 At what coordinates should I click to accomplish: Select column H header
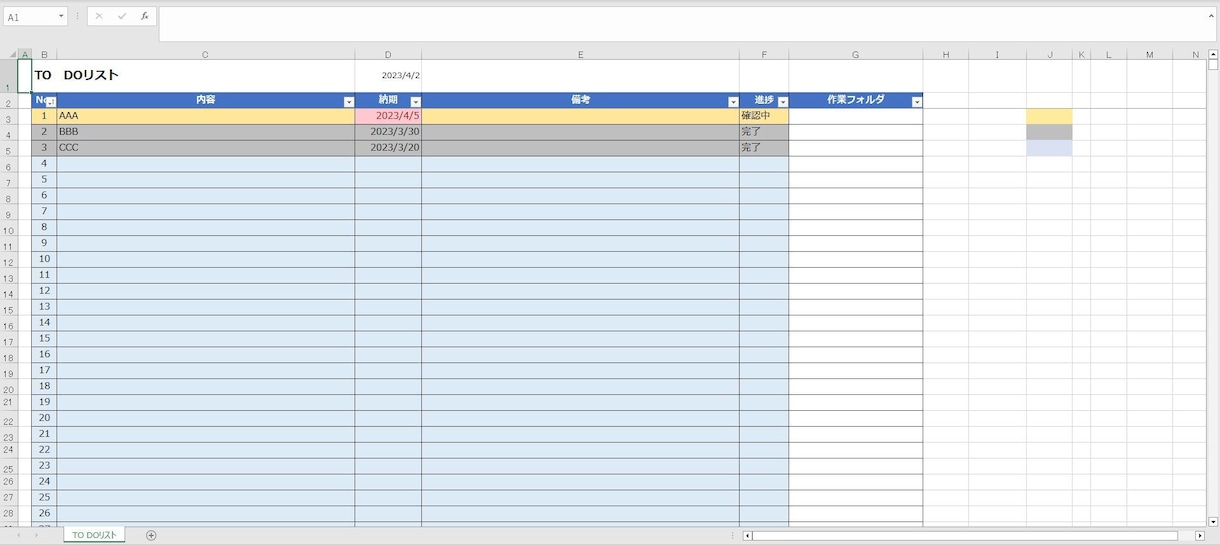coord(945,54)
